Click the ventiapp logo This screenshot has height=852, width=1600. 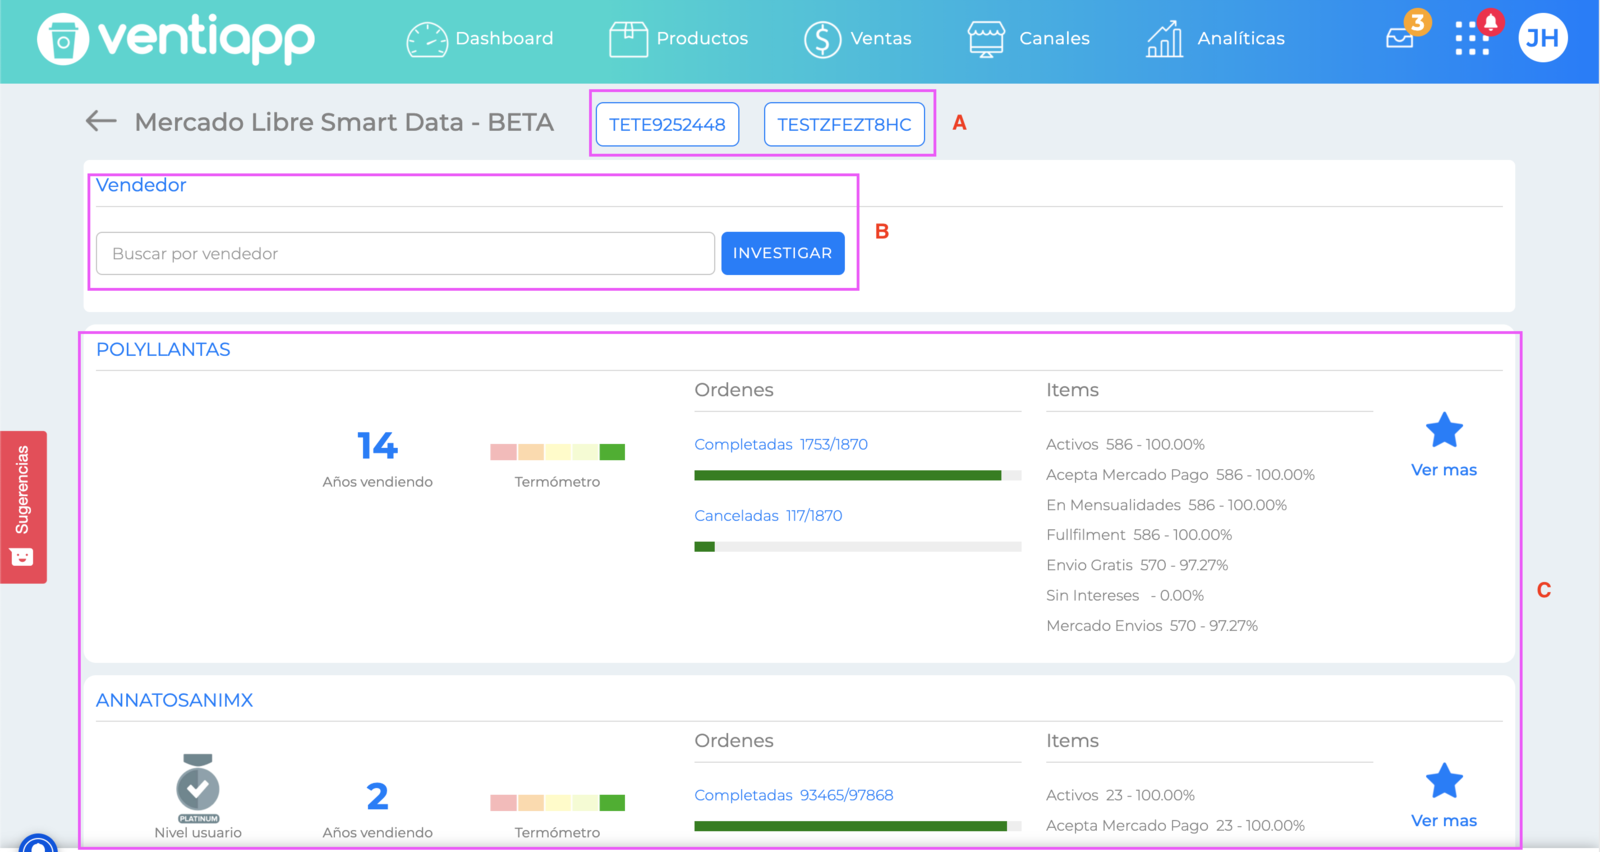tap(176, 39)
